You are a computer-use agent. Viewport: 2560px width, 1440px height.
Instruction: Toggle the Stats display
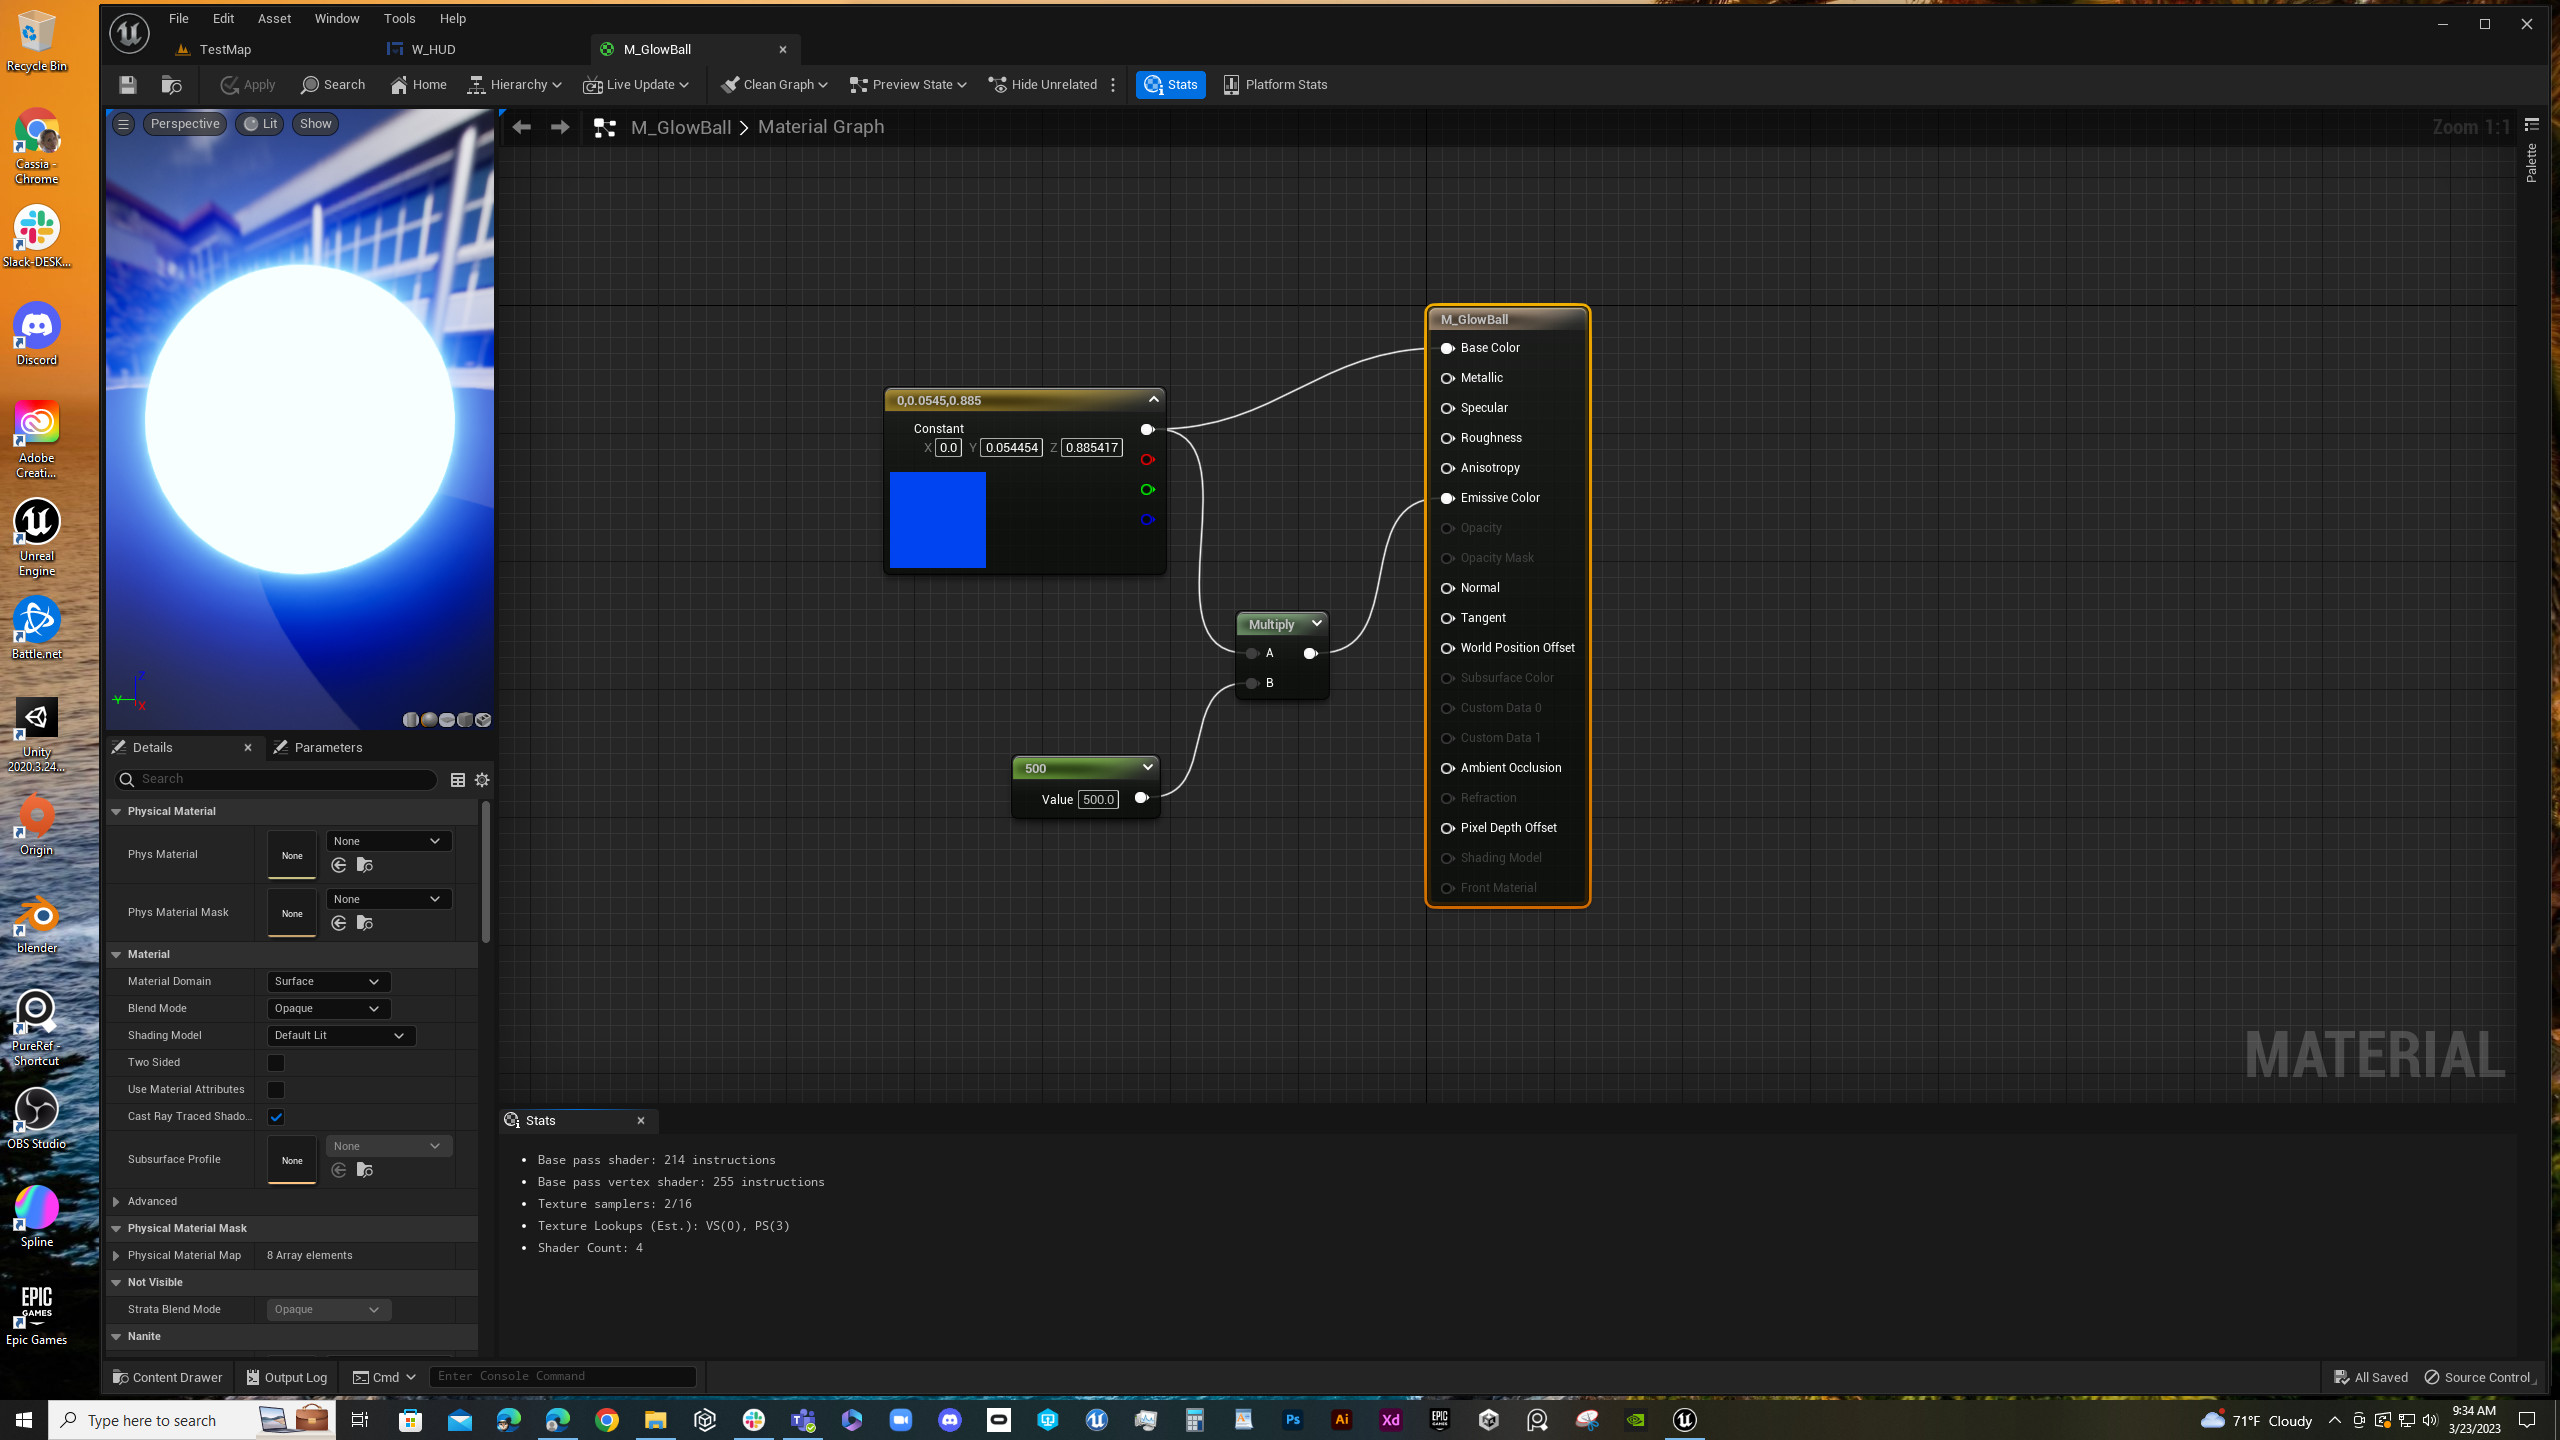click(x=1170, y=85)
